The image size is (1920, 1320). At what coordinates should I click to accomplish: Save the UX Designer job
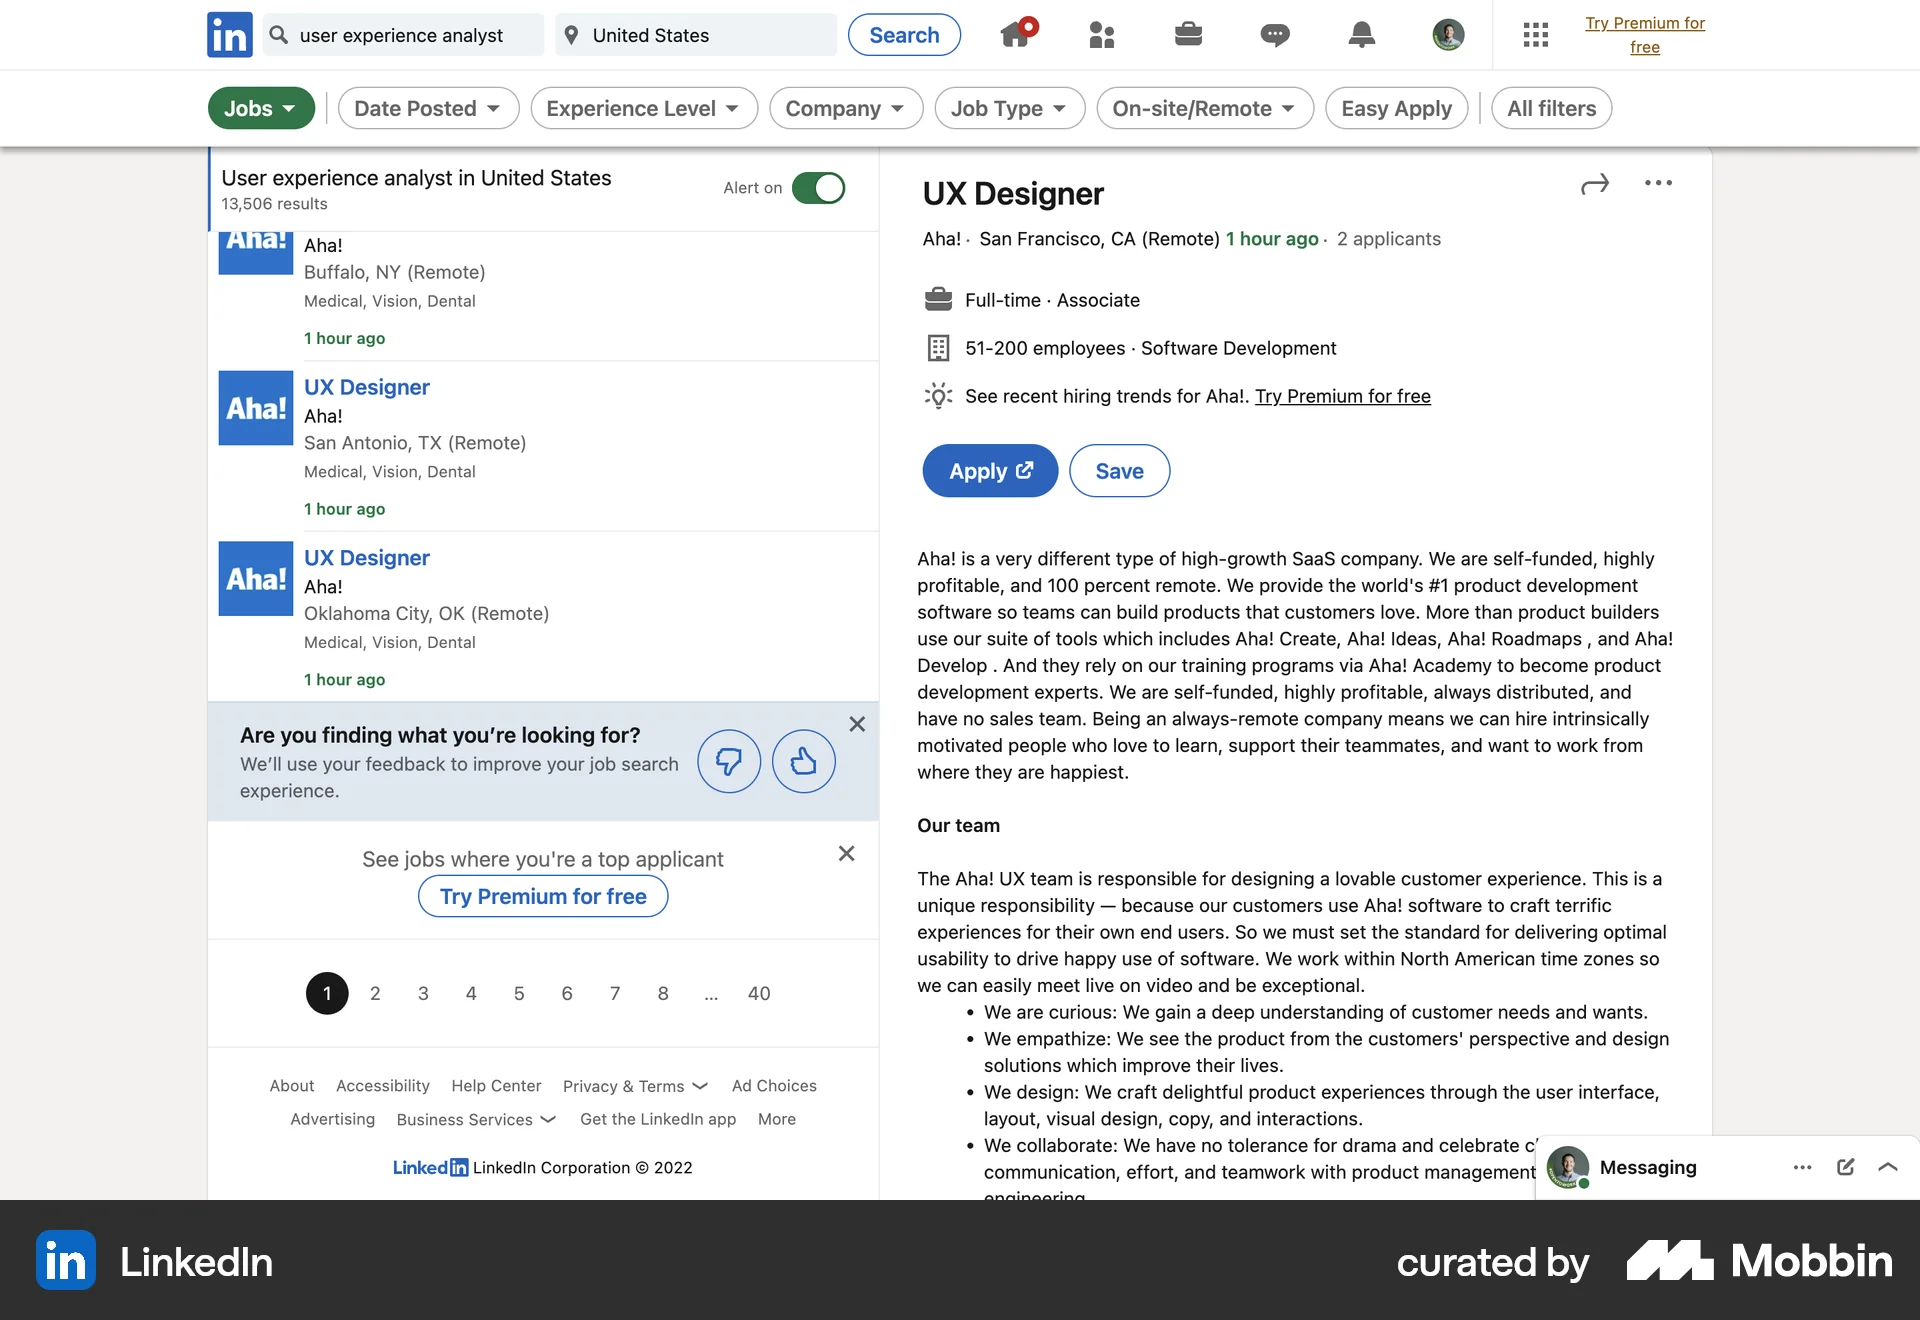[x=1119, y=470]
